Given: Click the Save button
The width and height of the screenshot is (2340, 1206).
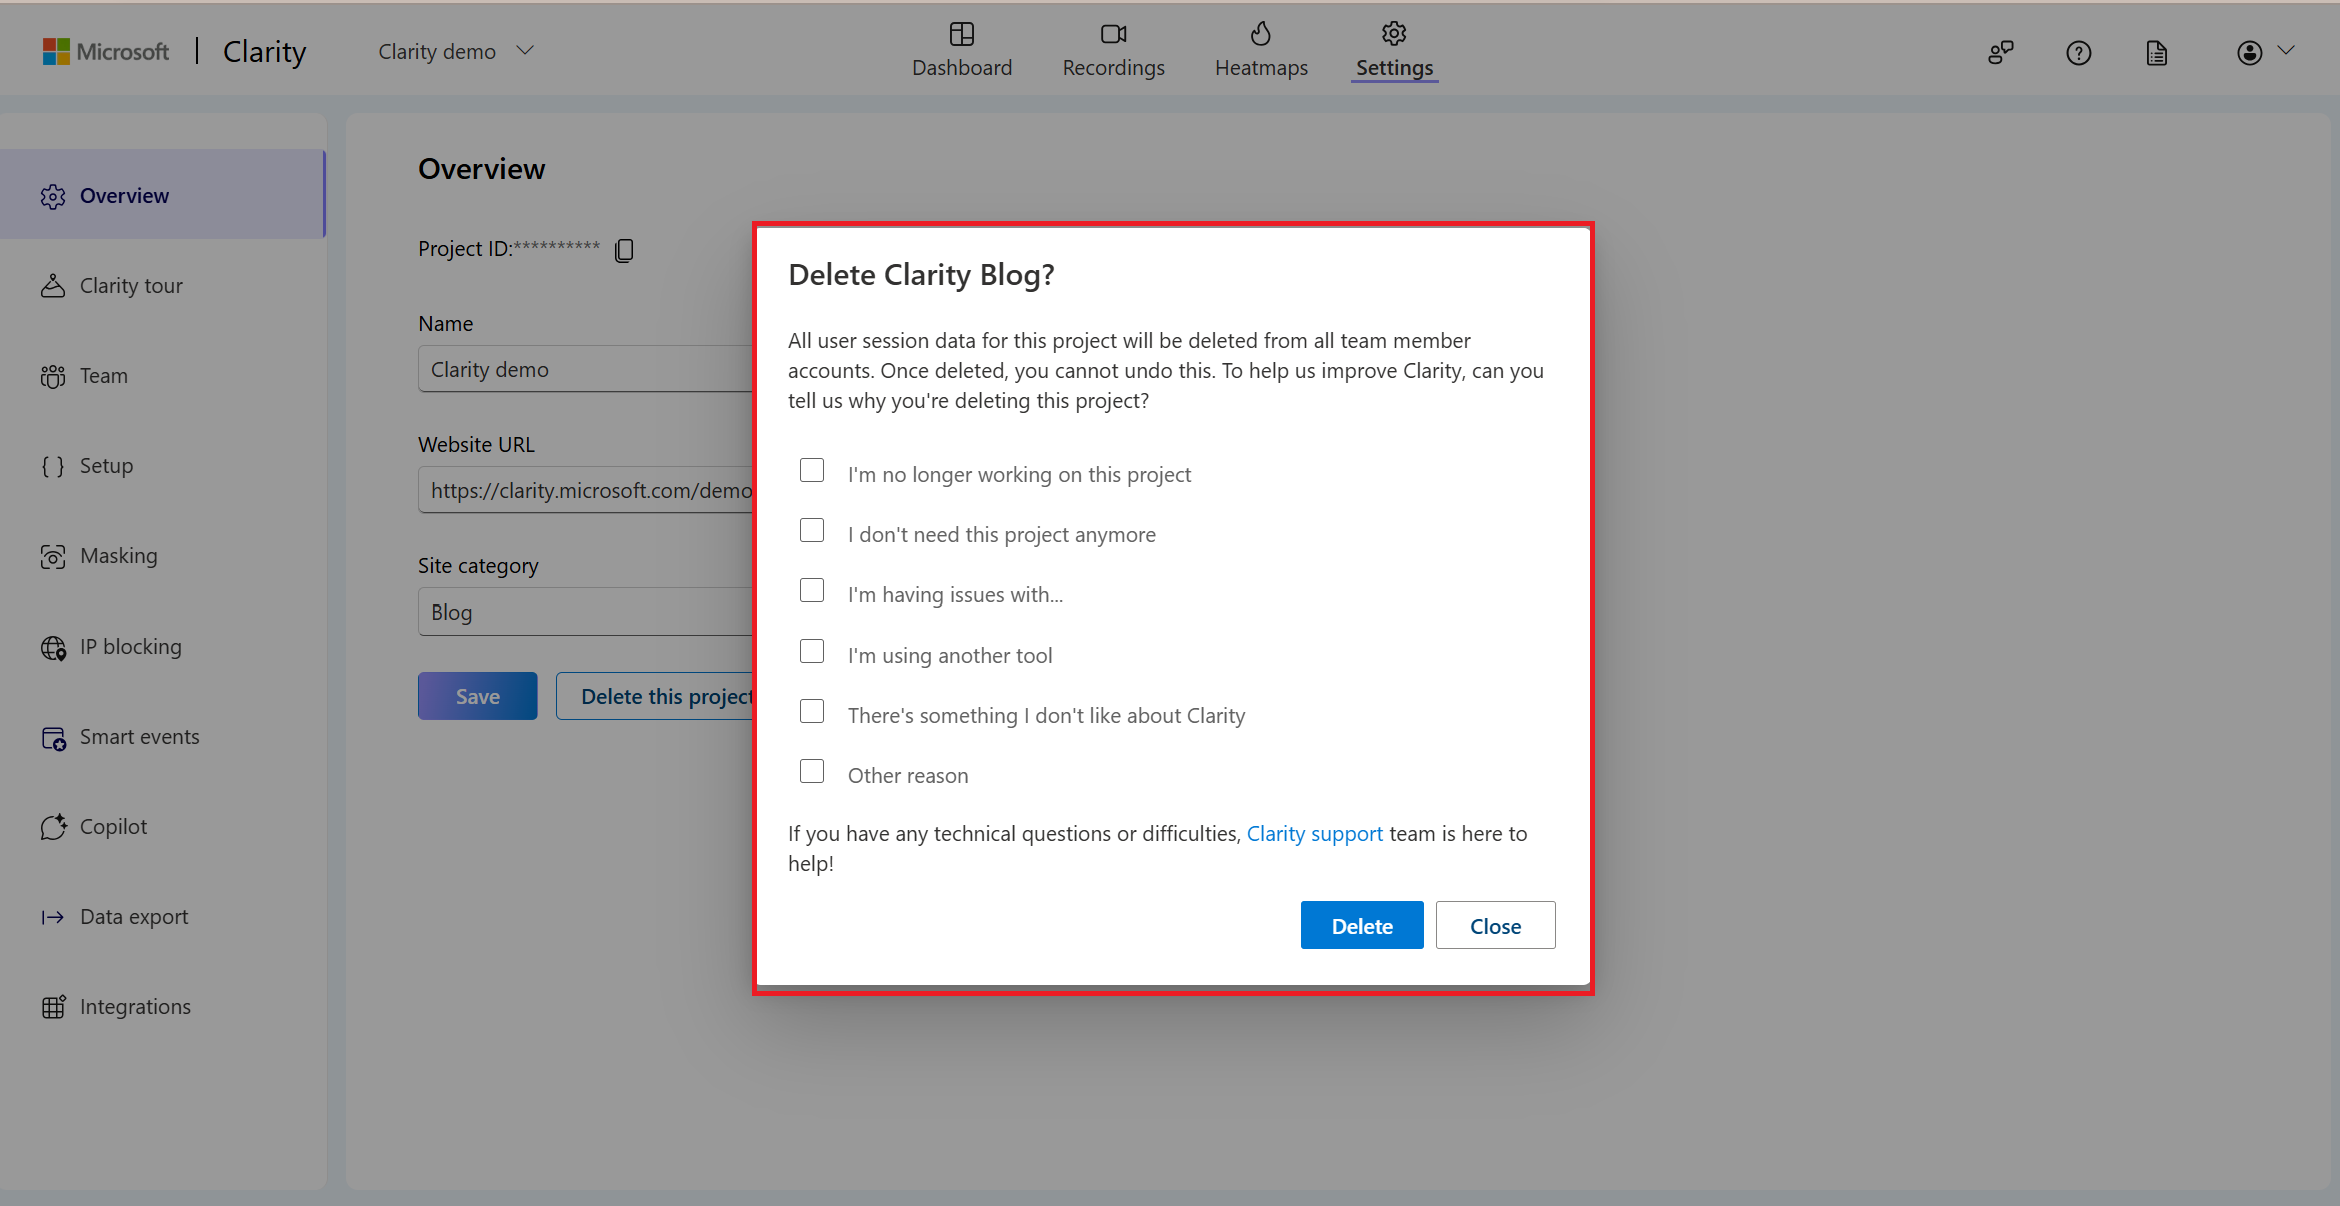Looking at the screenshot, I should click(477, 696).
